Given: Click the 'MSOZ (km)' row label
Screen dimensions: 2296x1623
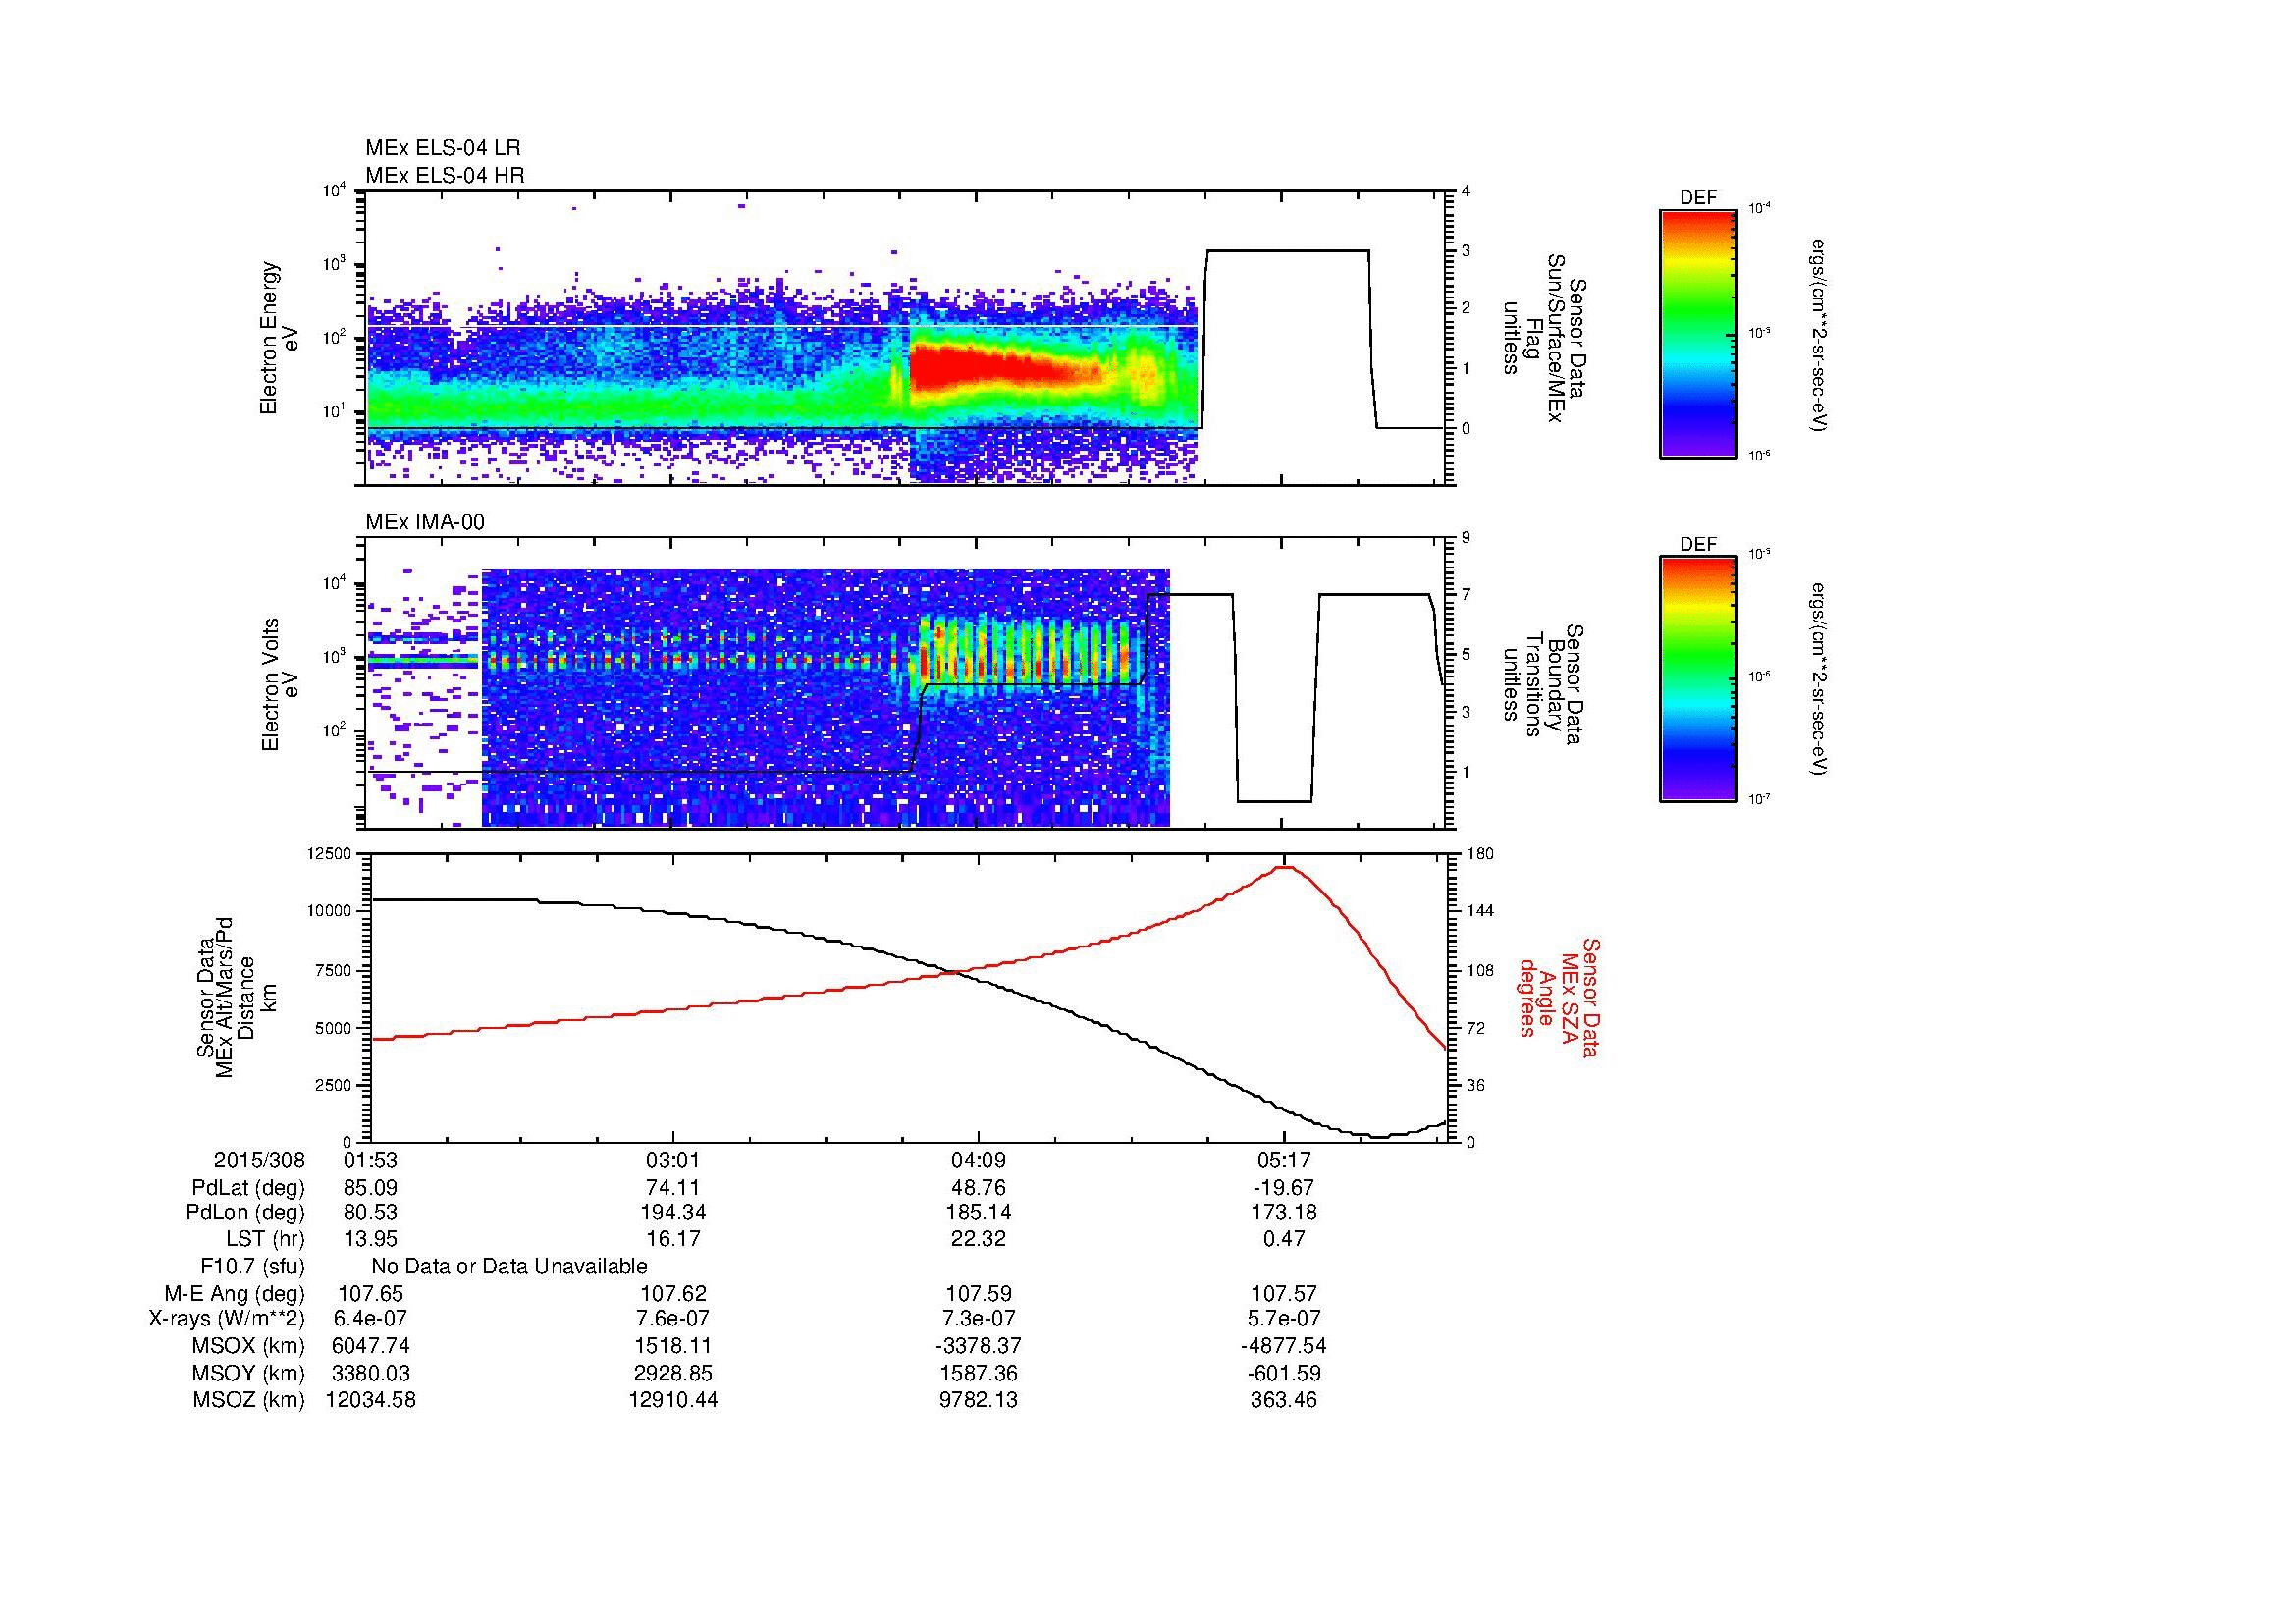Looking at the screenshot, I should tap(249, 1400).
